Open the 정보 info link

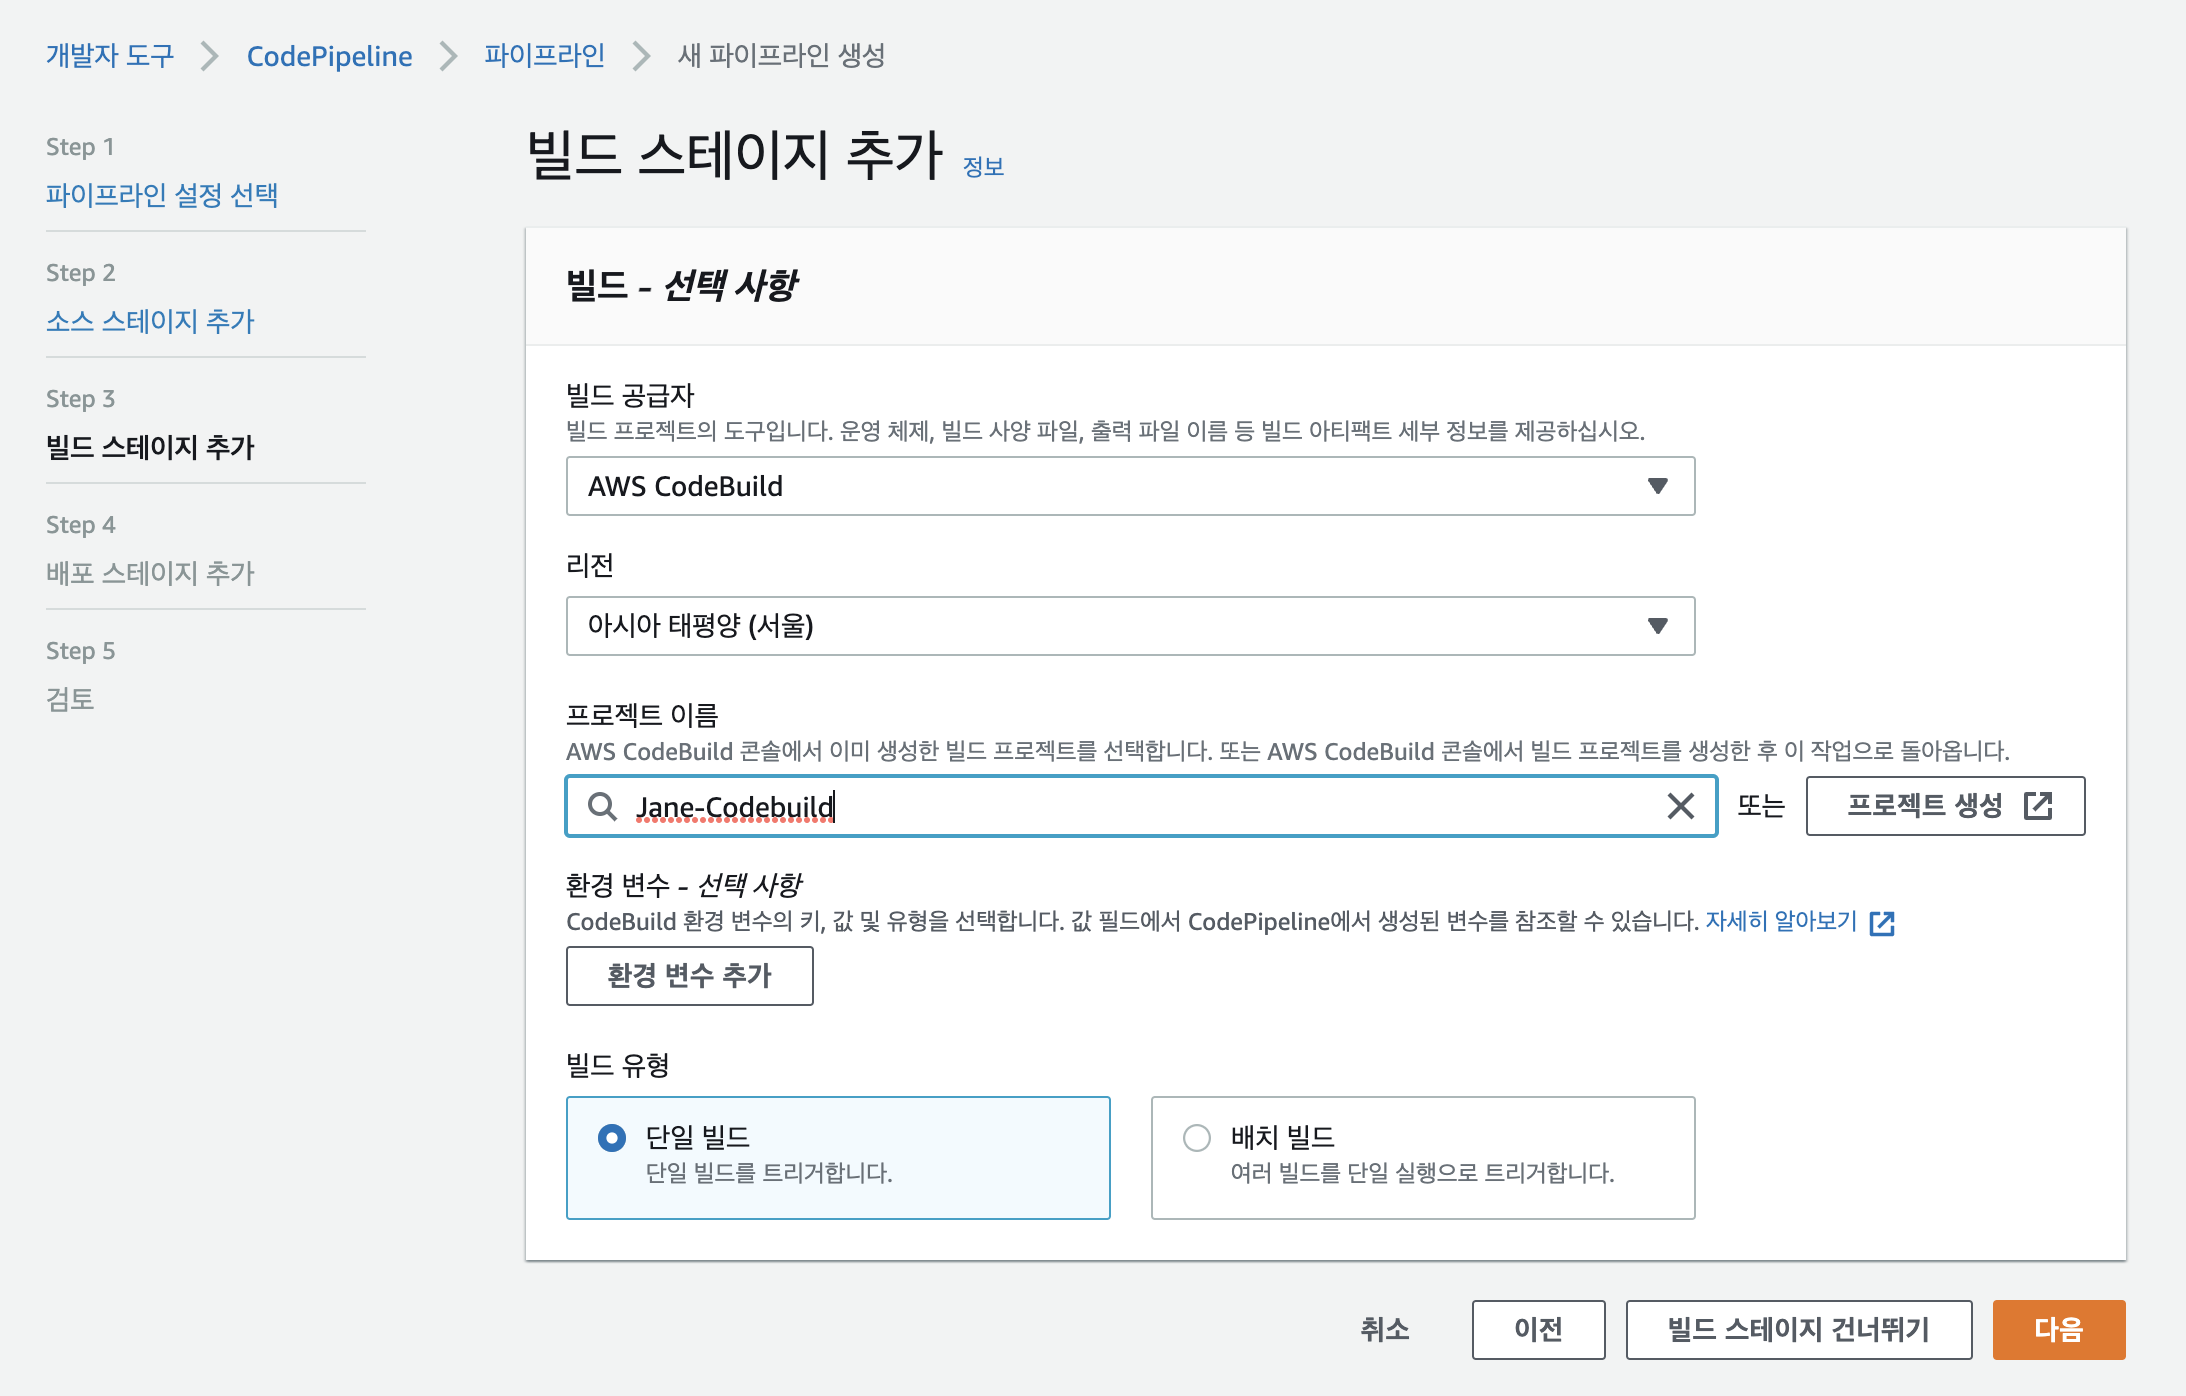coord(983,167)
